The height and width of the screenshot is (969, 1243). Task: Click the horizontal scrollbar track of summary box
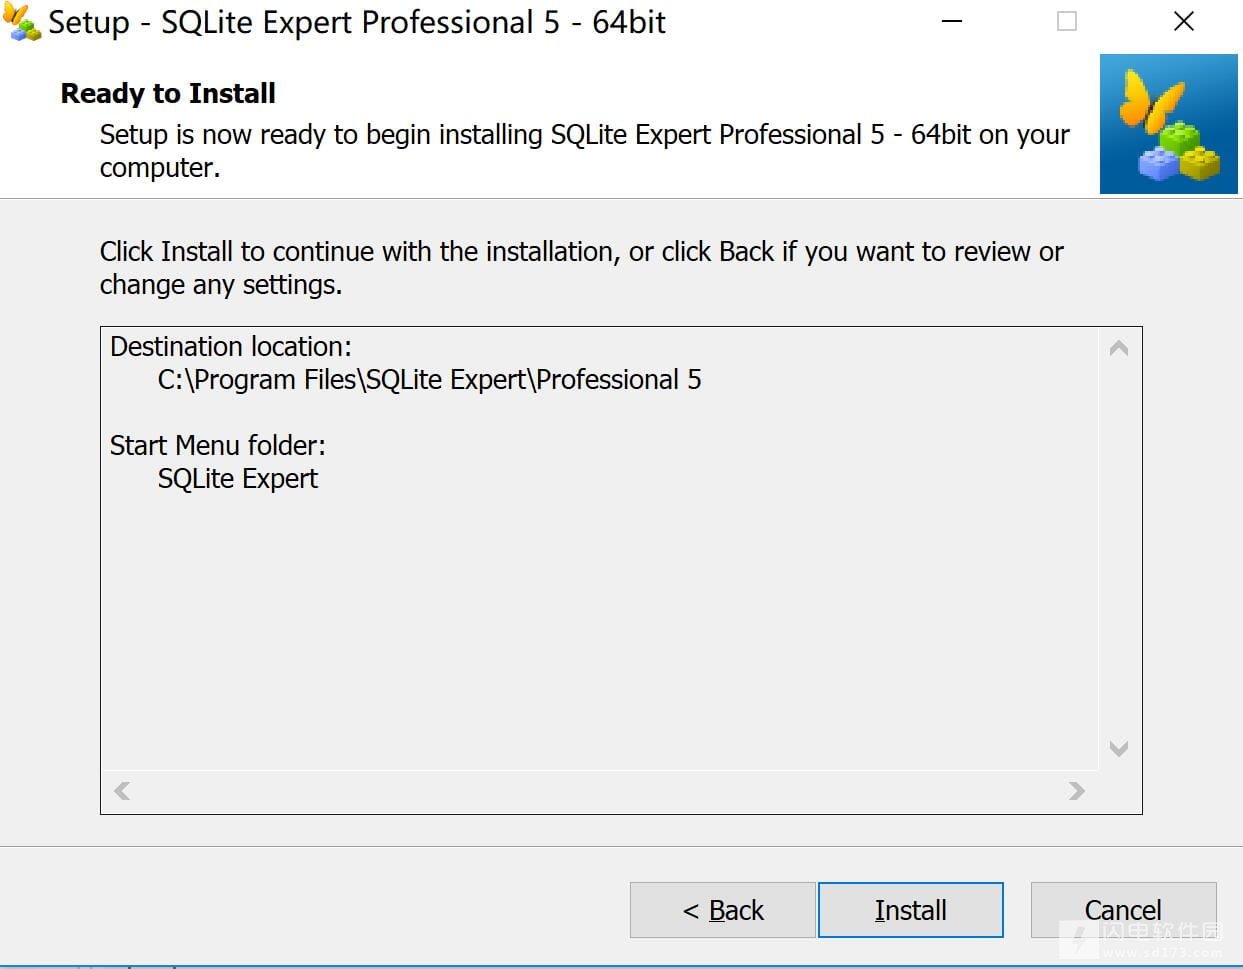(x=598, y=791)
